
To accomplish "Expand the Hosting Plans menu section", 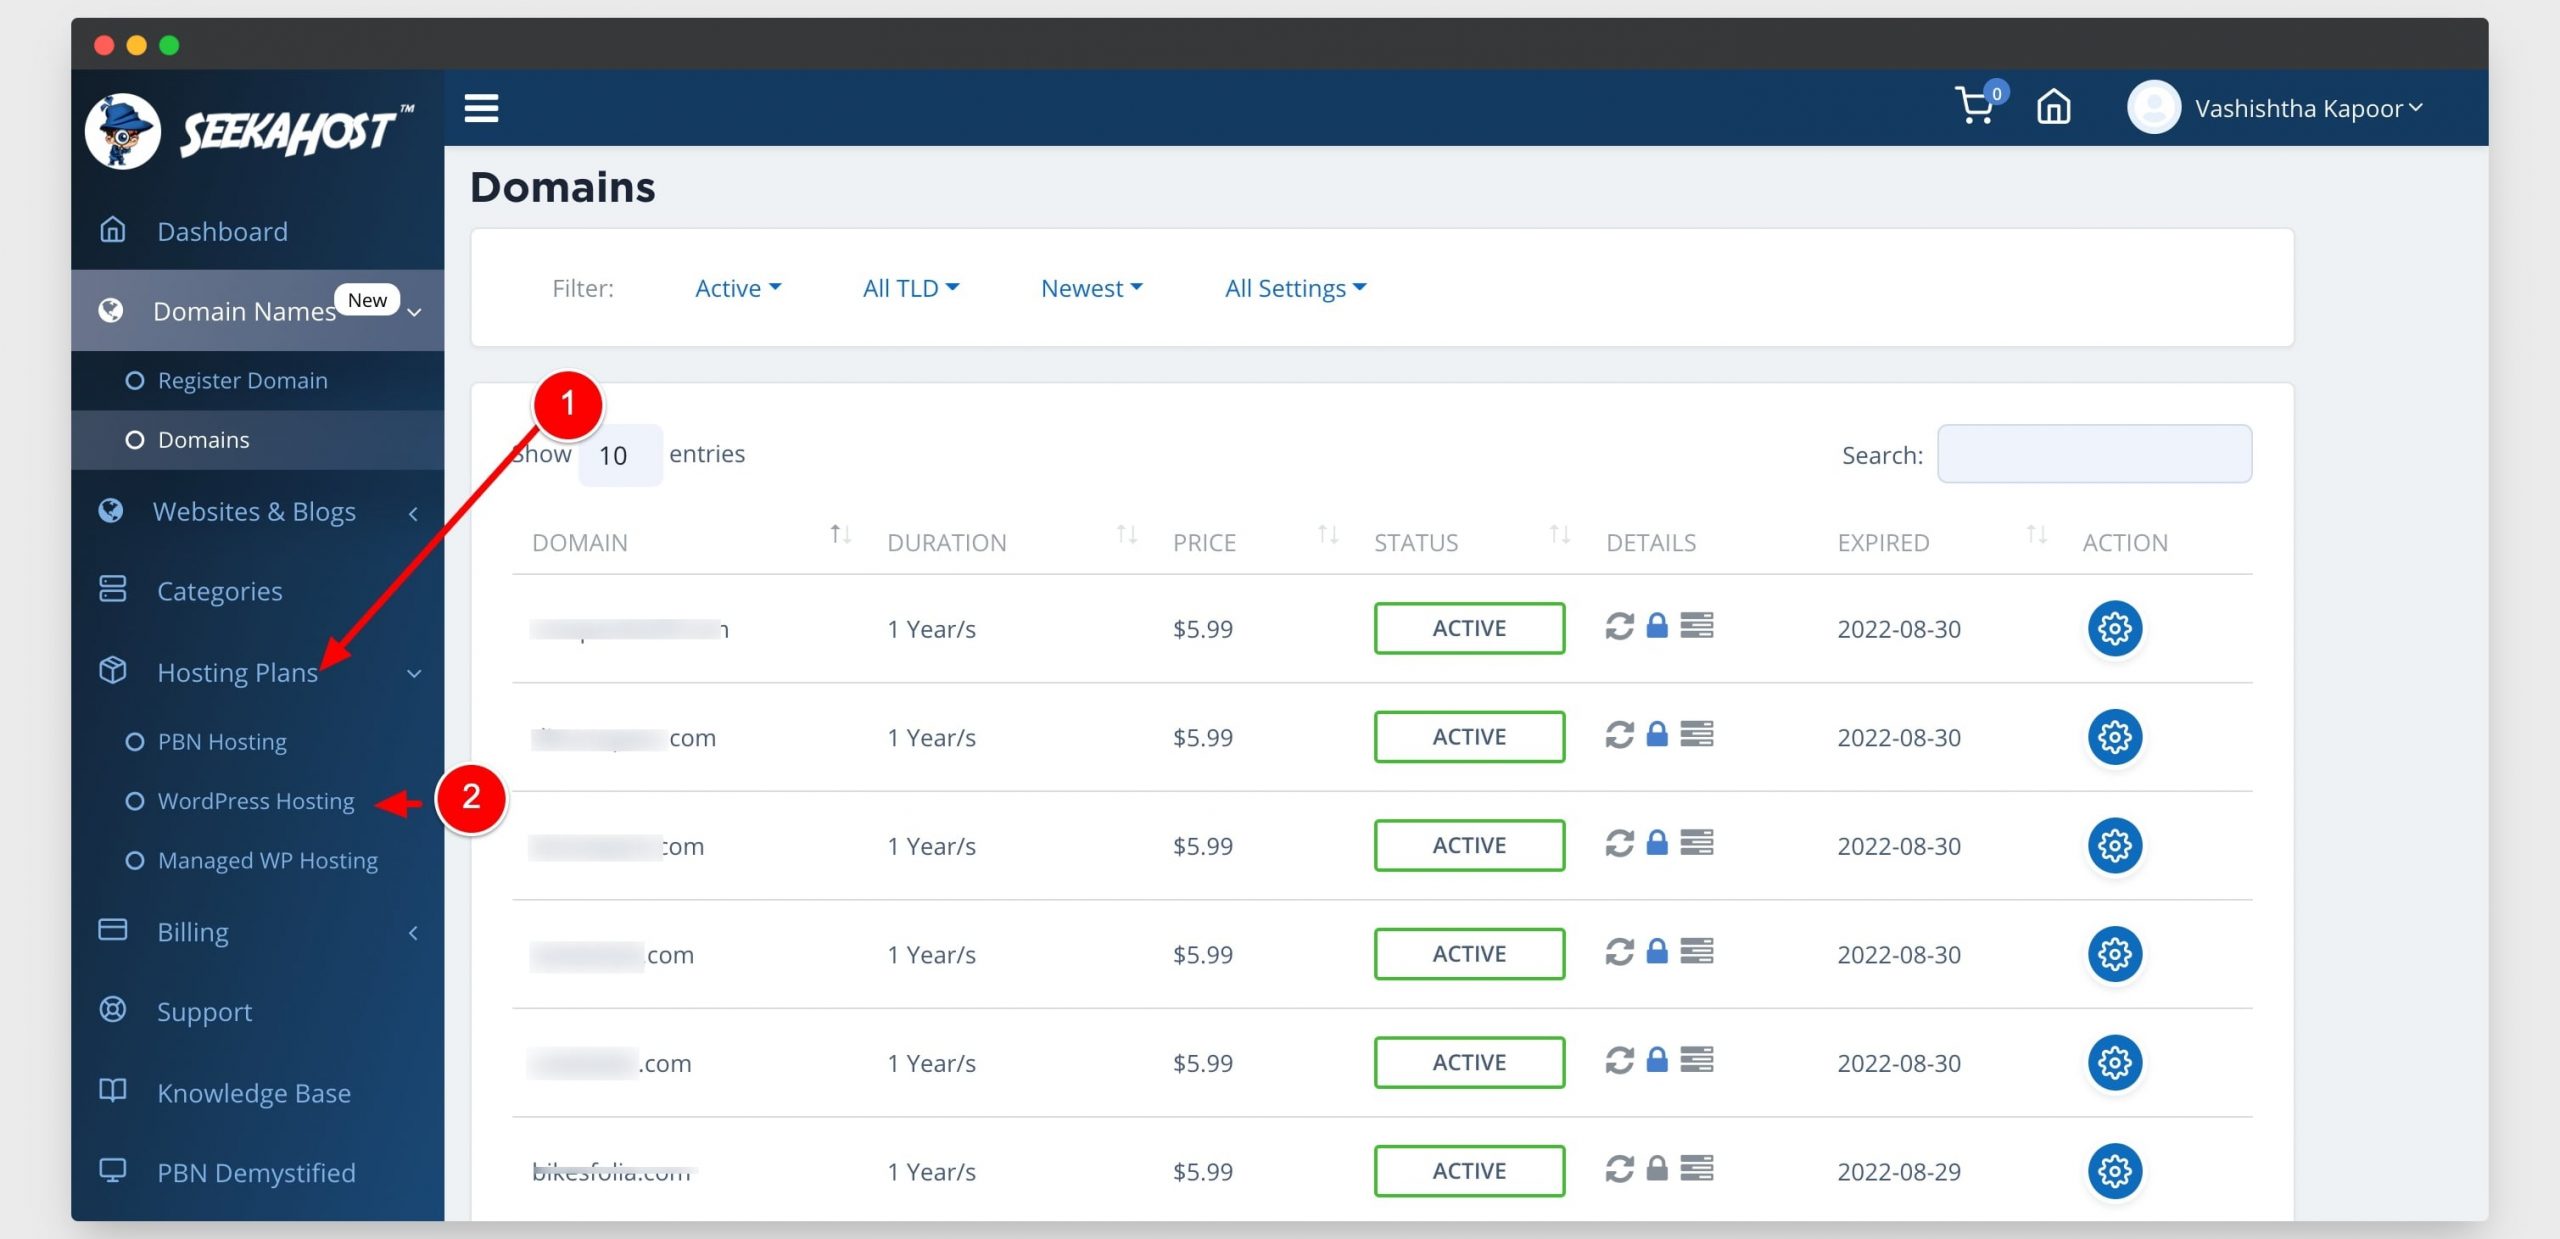I will (237, 671).
